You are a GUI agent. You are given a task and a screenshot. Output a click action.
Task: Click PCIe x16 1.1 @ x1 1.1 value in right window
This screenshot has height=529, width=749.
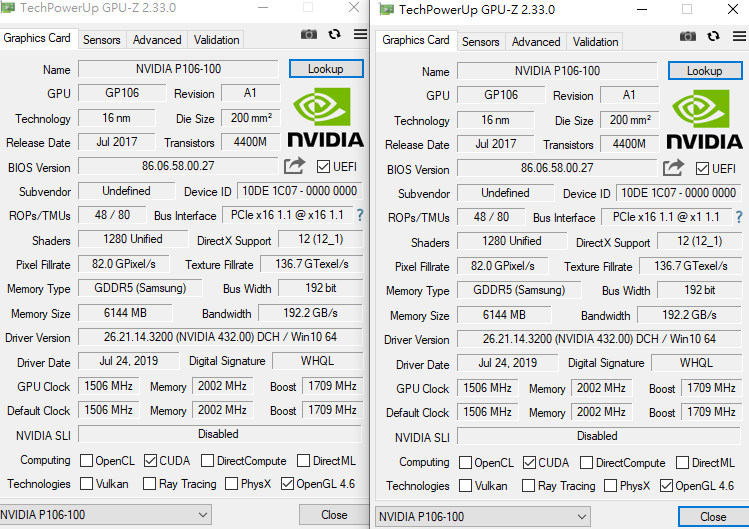tap(666, 217)
